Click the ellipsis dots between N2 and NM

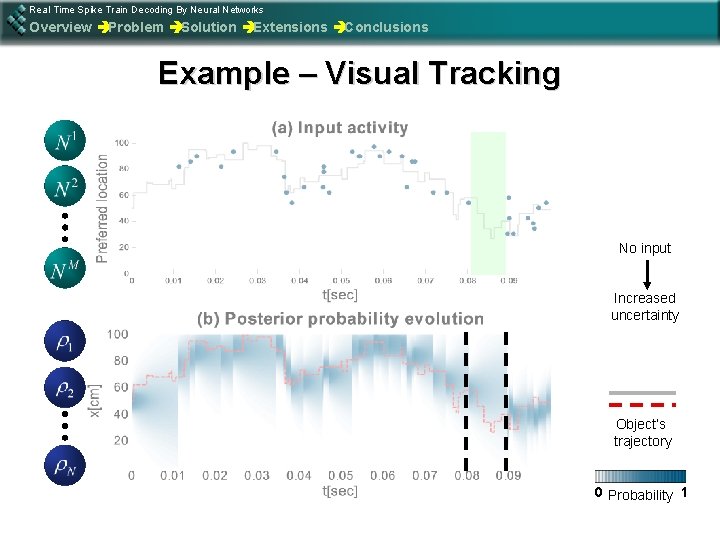65,227
